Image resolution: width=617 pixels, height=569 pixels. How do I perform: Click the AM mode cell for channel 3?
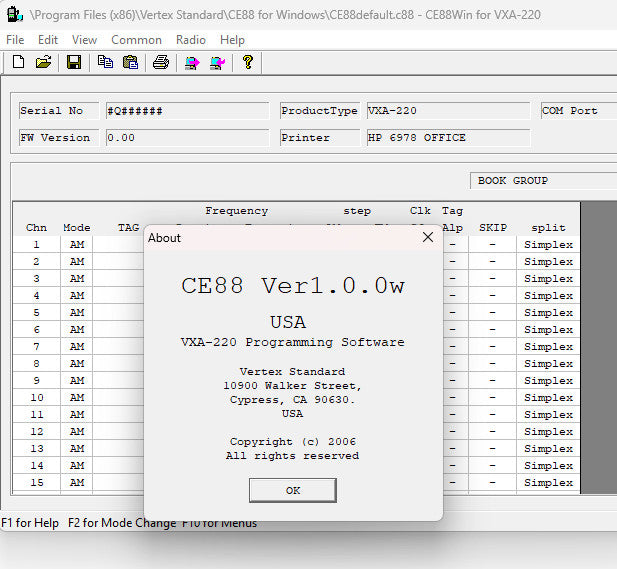77,279
